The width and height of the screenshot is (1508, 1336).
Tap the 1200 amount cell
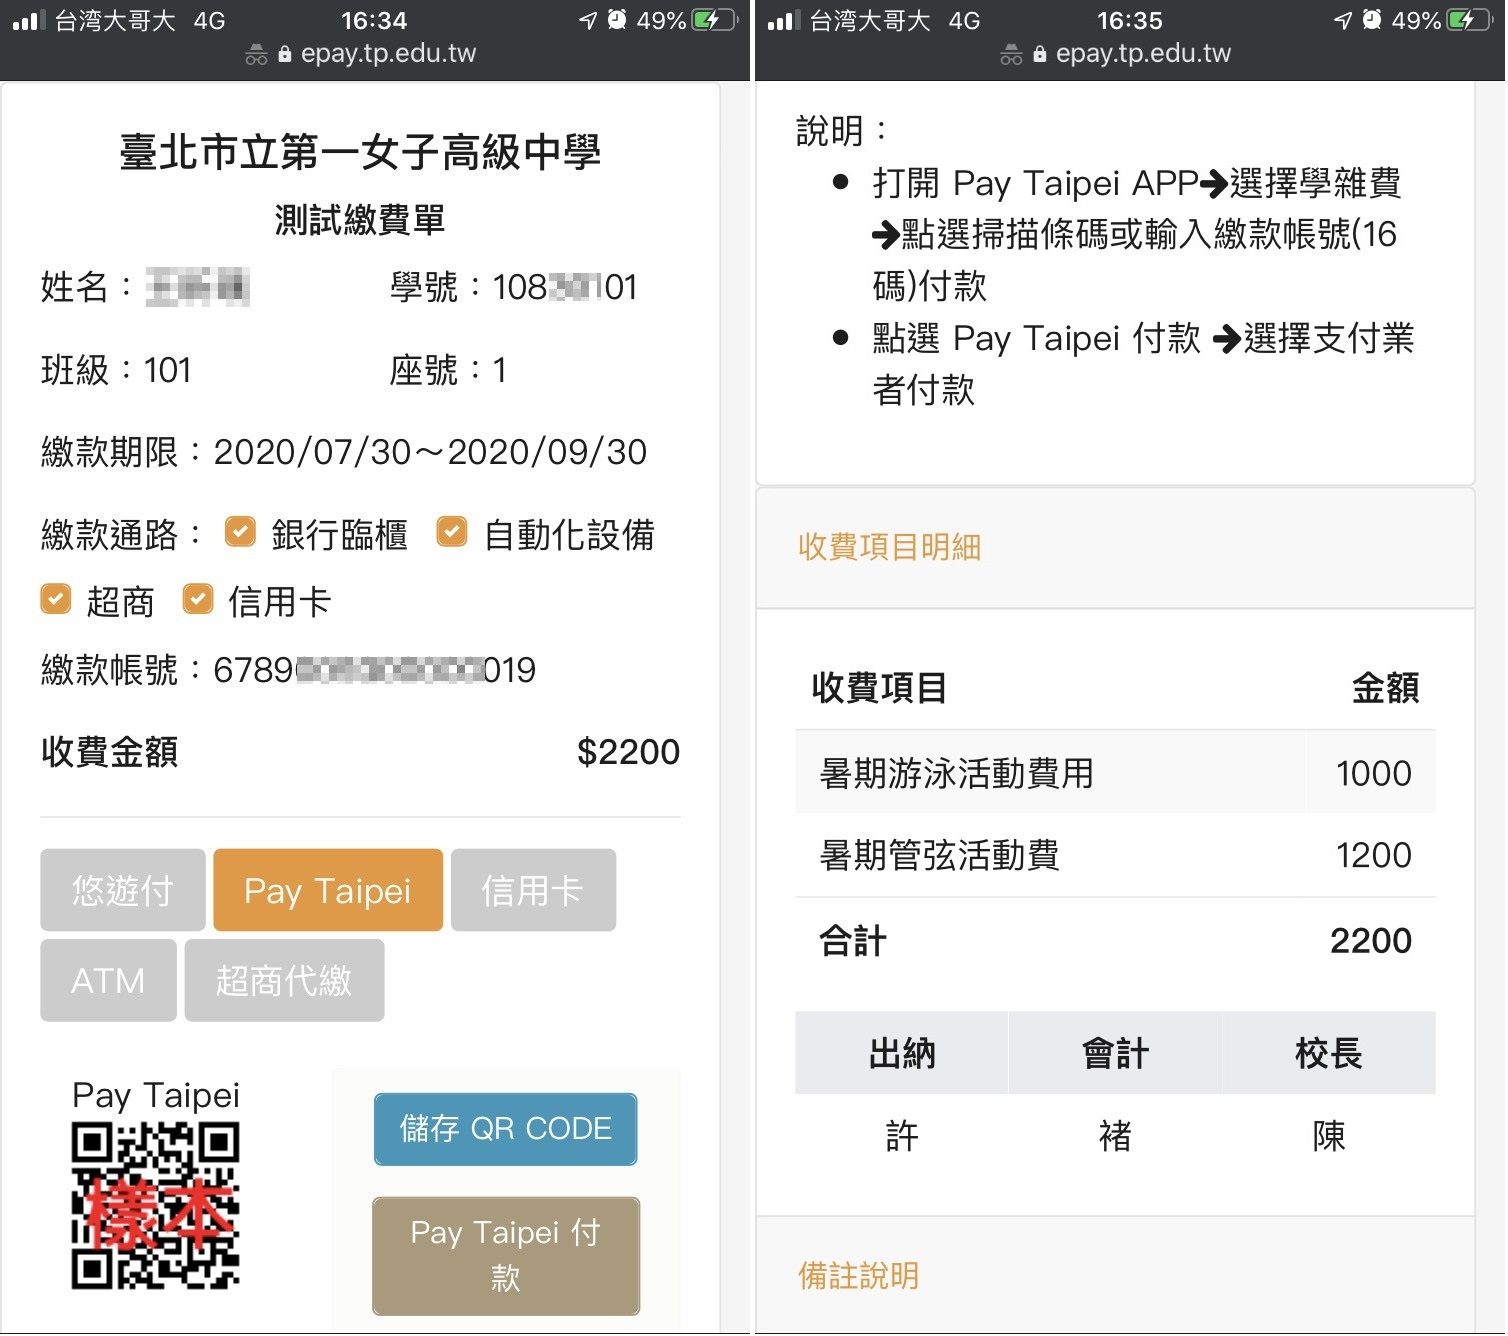pyautogui.click(x=1373, y=856)
